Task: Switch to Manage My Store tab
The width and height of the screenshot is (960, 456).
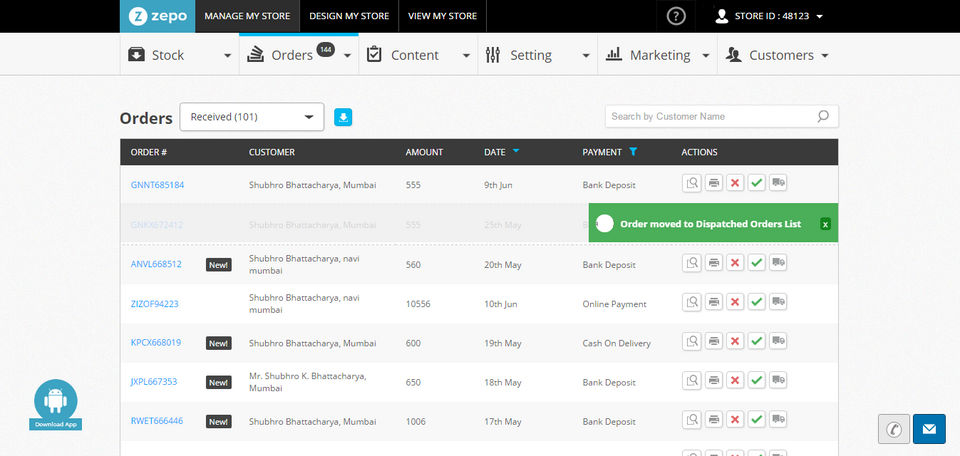Action: (247, 17)
